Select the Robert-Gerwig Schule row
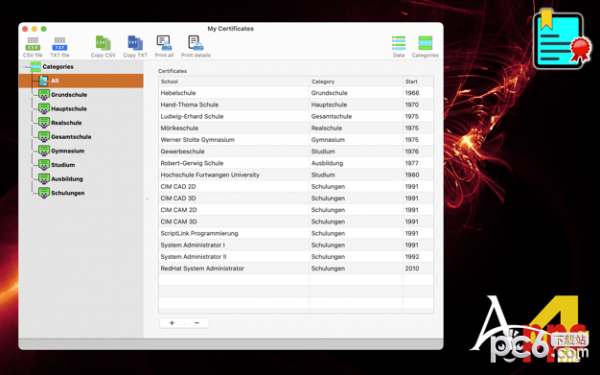This screenshot has width=600, height=375. (x=296, y=163)
